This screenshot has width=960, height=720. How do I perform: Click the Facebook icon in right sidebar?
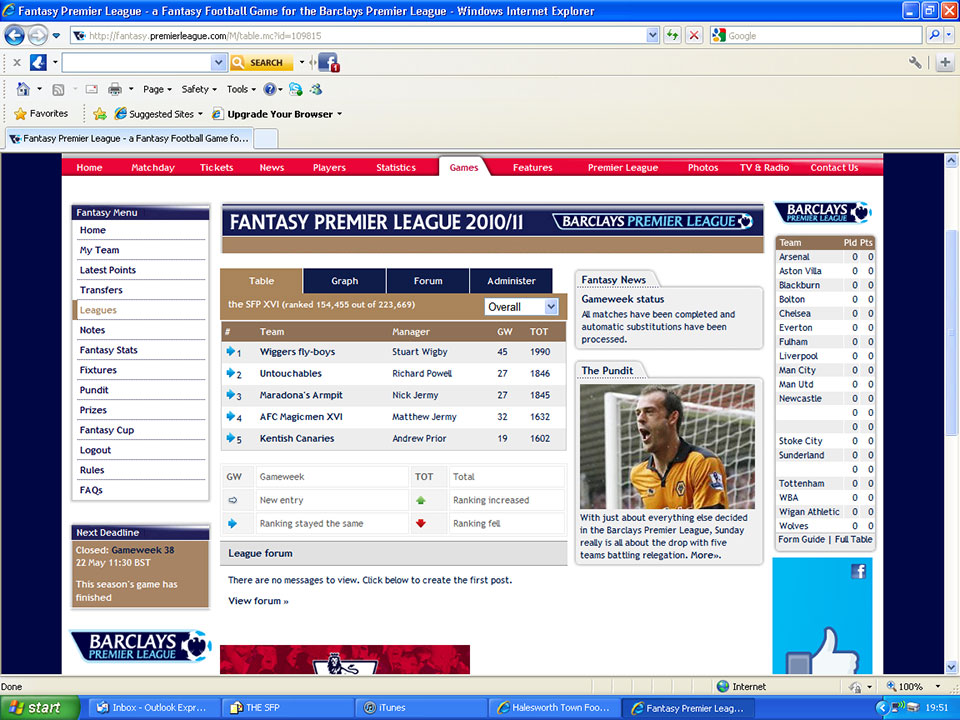click(x=858, y=571)
